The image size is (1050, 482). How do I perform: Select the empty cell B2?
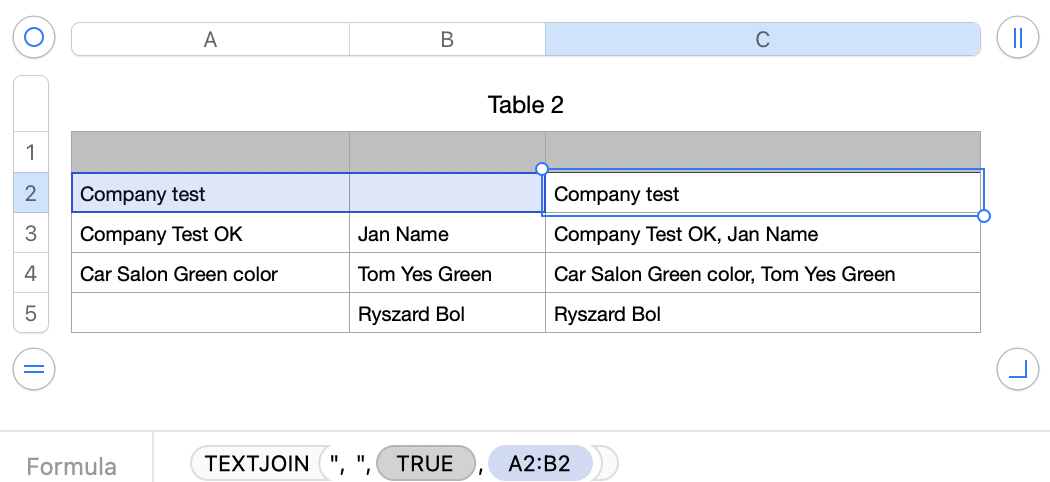pyautogui.click(x=447, y=194)
